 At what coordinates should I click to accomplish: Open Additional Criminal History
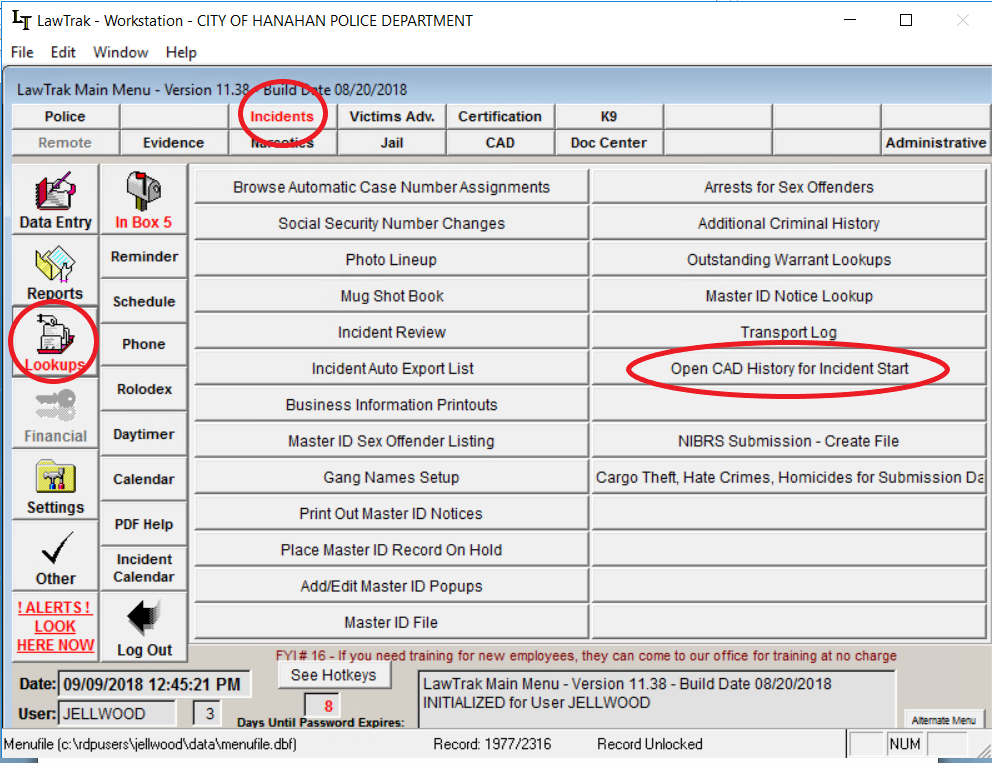[x=788, y=223]
